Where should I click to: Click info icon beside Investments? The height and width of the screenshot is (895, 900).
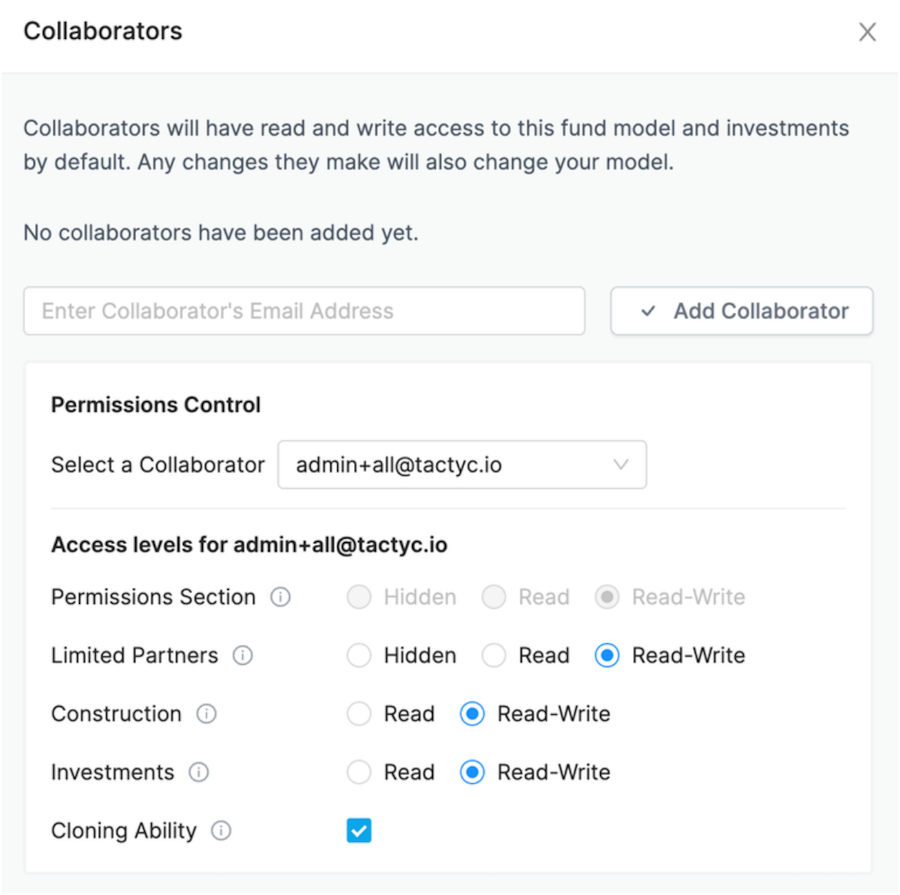pyautogui.click(x=199, y=772)
